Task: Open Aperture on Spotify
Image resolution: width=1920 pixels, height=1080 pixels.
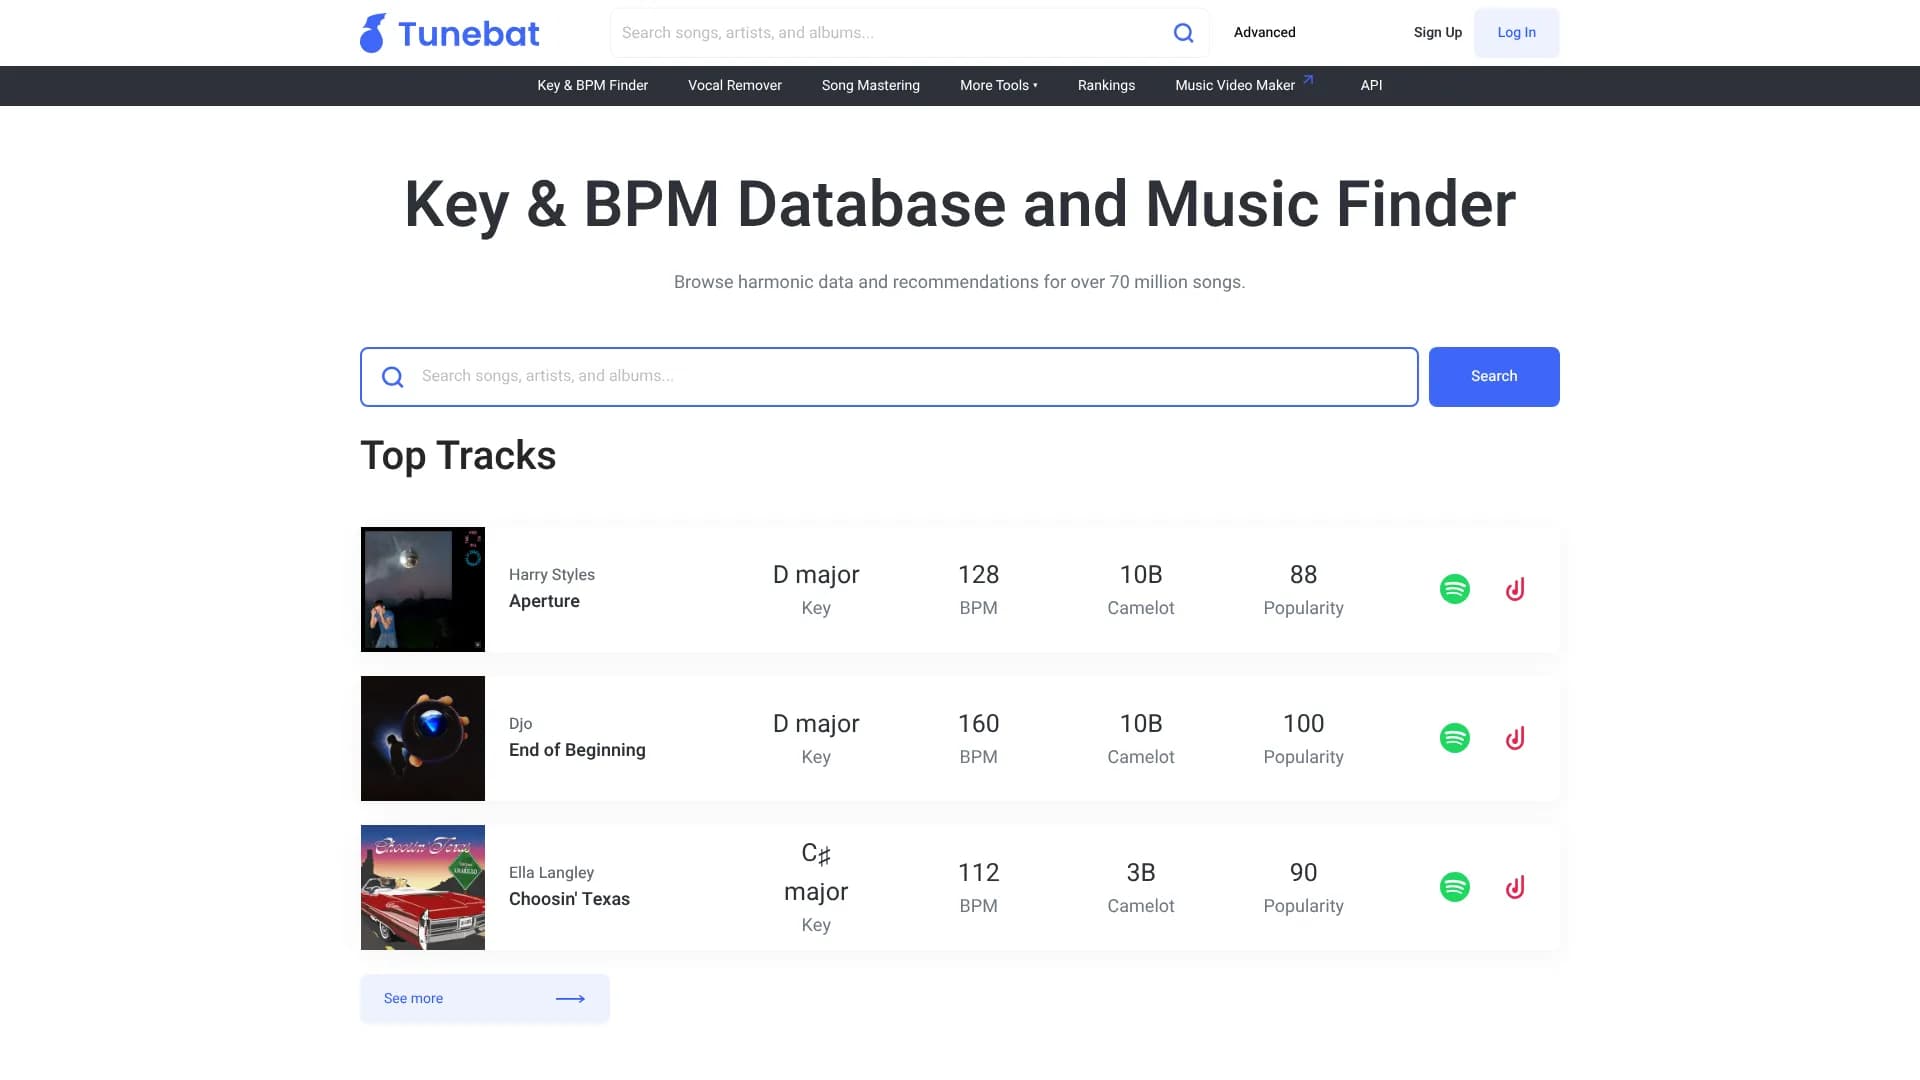Action: pos(1455,589)
